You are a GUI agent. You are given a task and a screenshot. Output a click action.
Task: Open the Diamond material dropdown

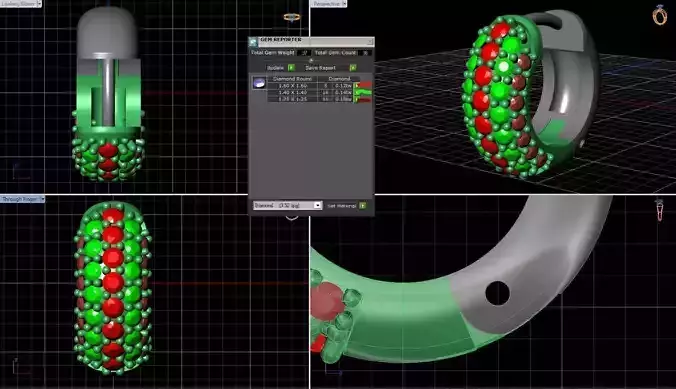[288, 205]
